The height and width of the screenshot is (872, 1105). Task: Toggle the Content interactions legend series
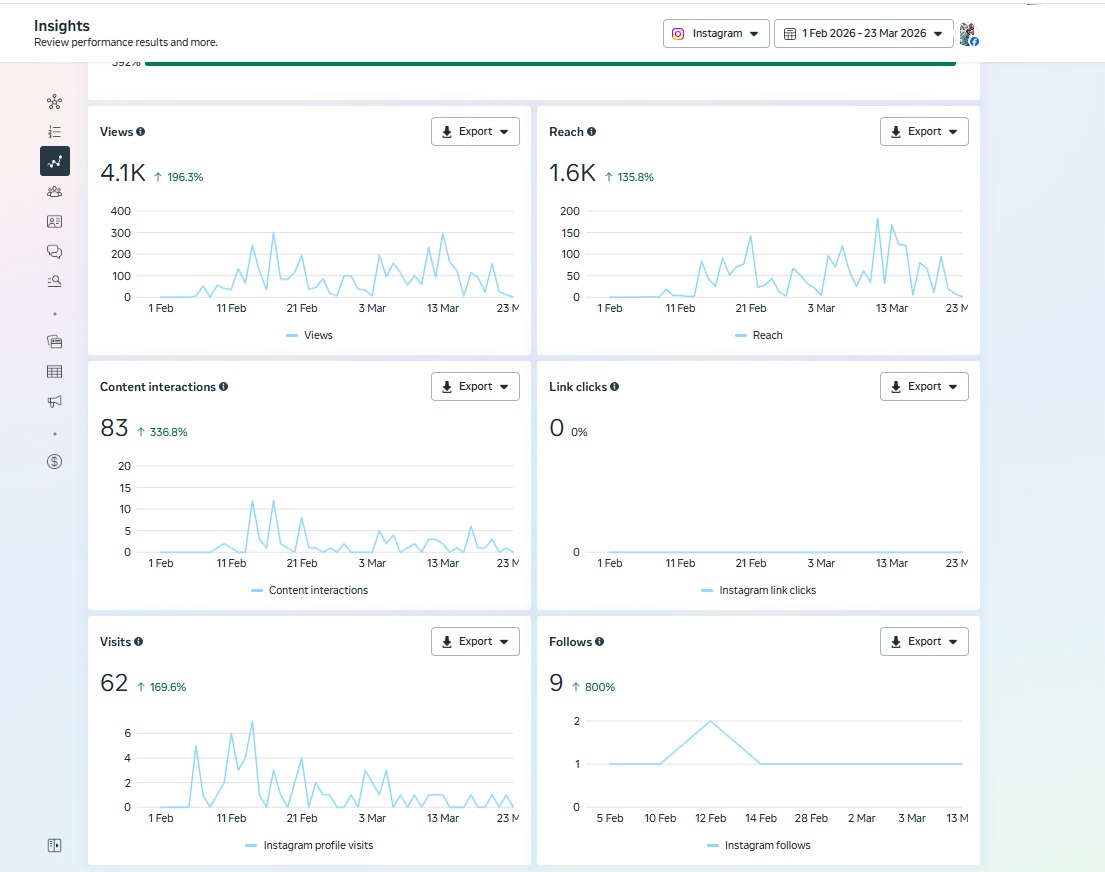tap(309, 591)
